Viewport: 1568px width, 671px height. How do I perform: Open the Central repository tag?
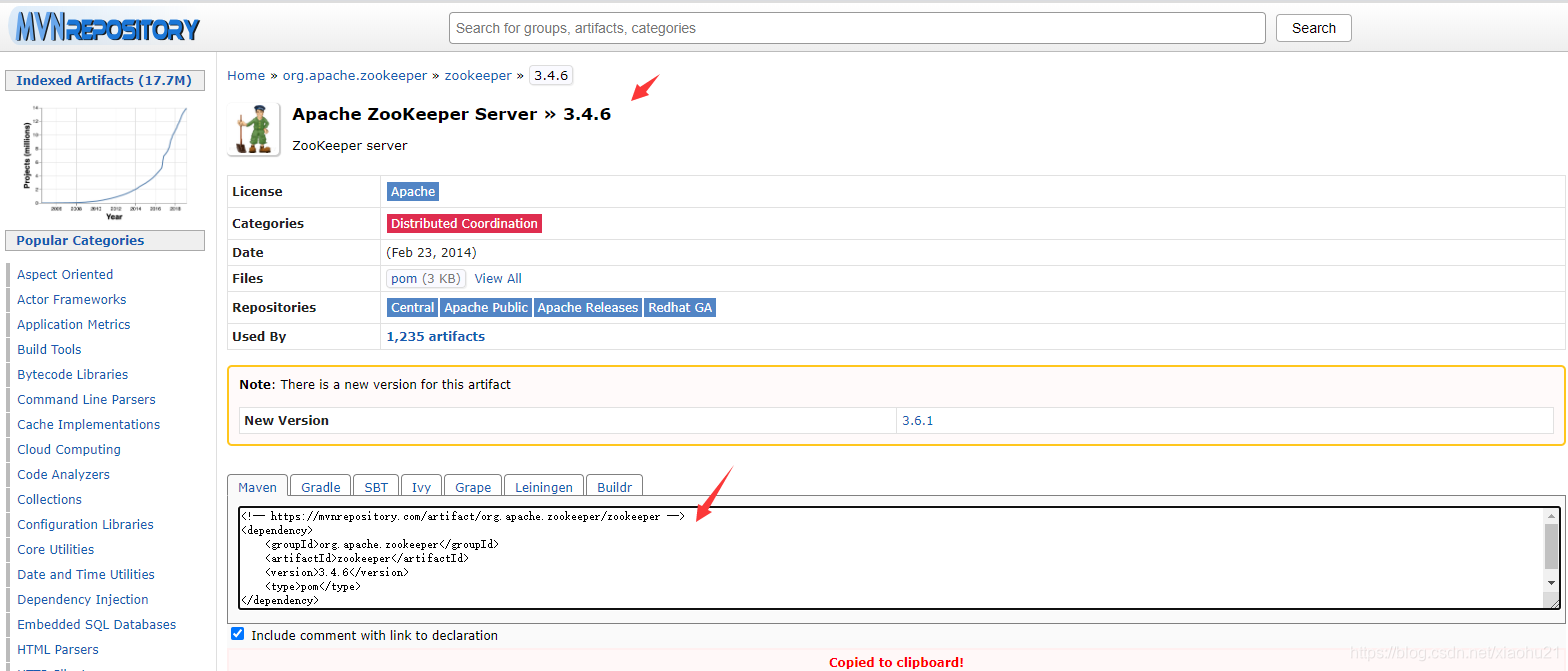[x=413, y=307]
